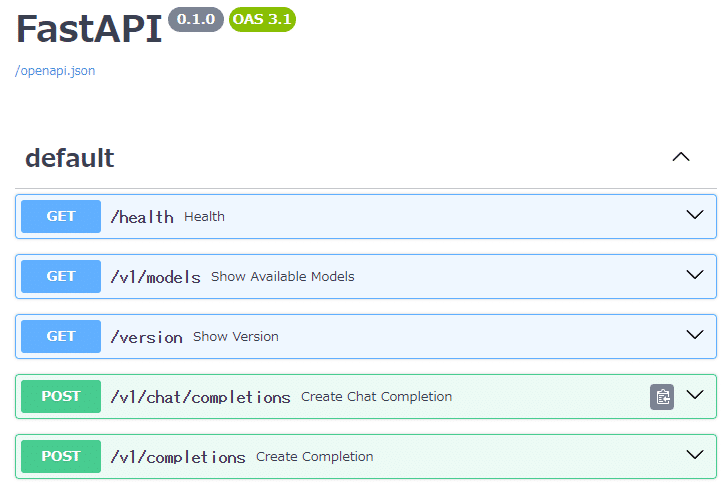Click the POST badge for chat completions
The height and width of the screenshot is (491, 728).
(61, 396)
